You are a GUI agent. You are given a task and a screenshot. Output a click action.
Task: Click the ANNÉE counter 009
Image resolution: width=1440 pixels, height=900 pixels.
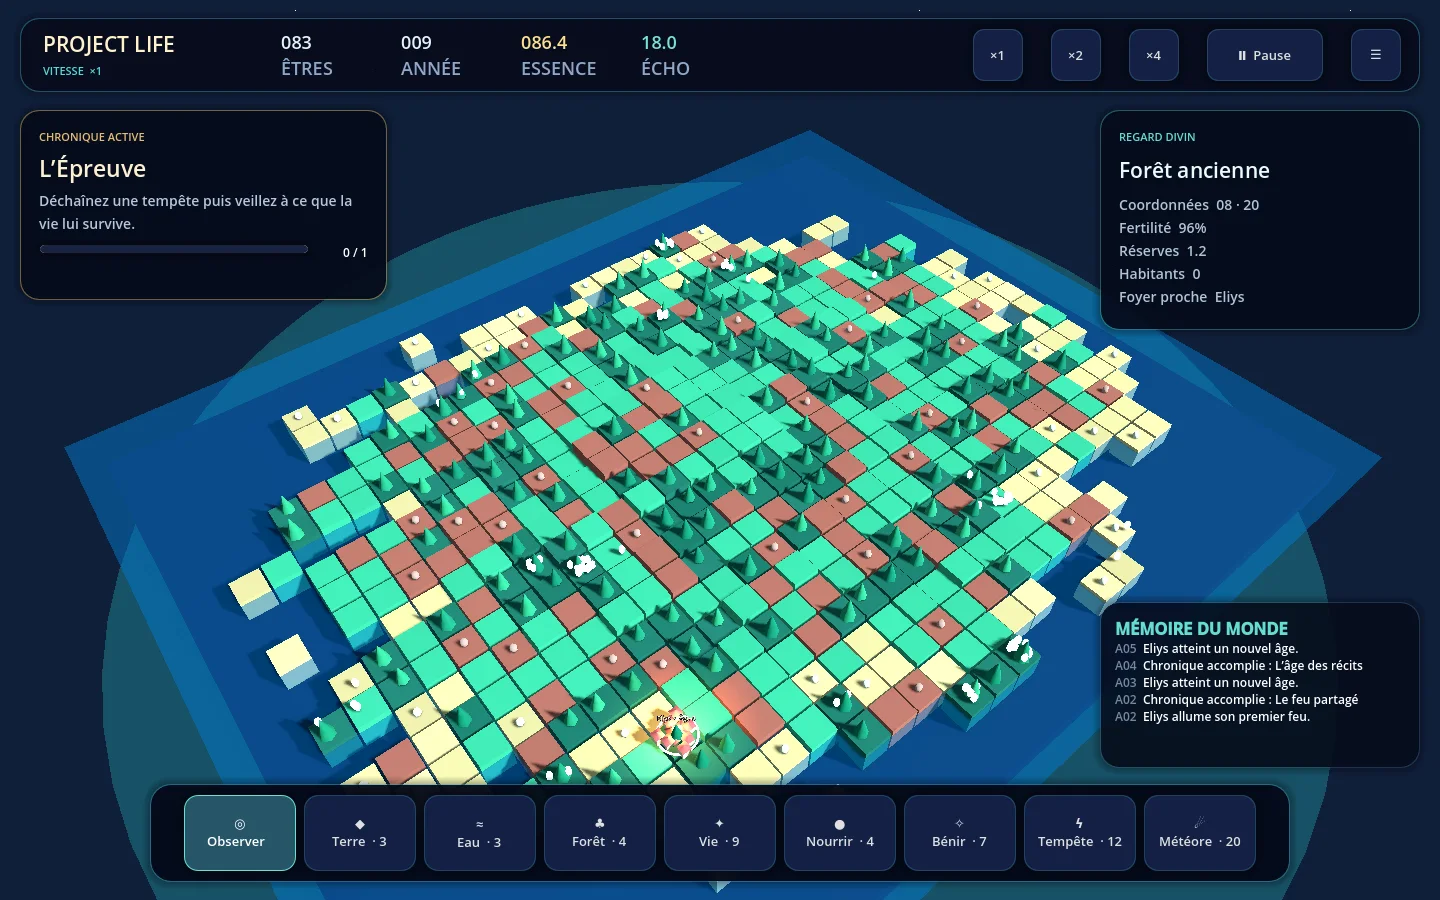[x=416, y=43]
